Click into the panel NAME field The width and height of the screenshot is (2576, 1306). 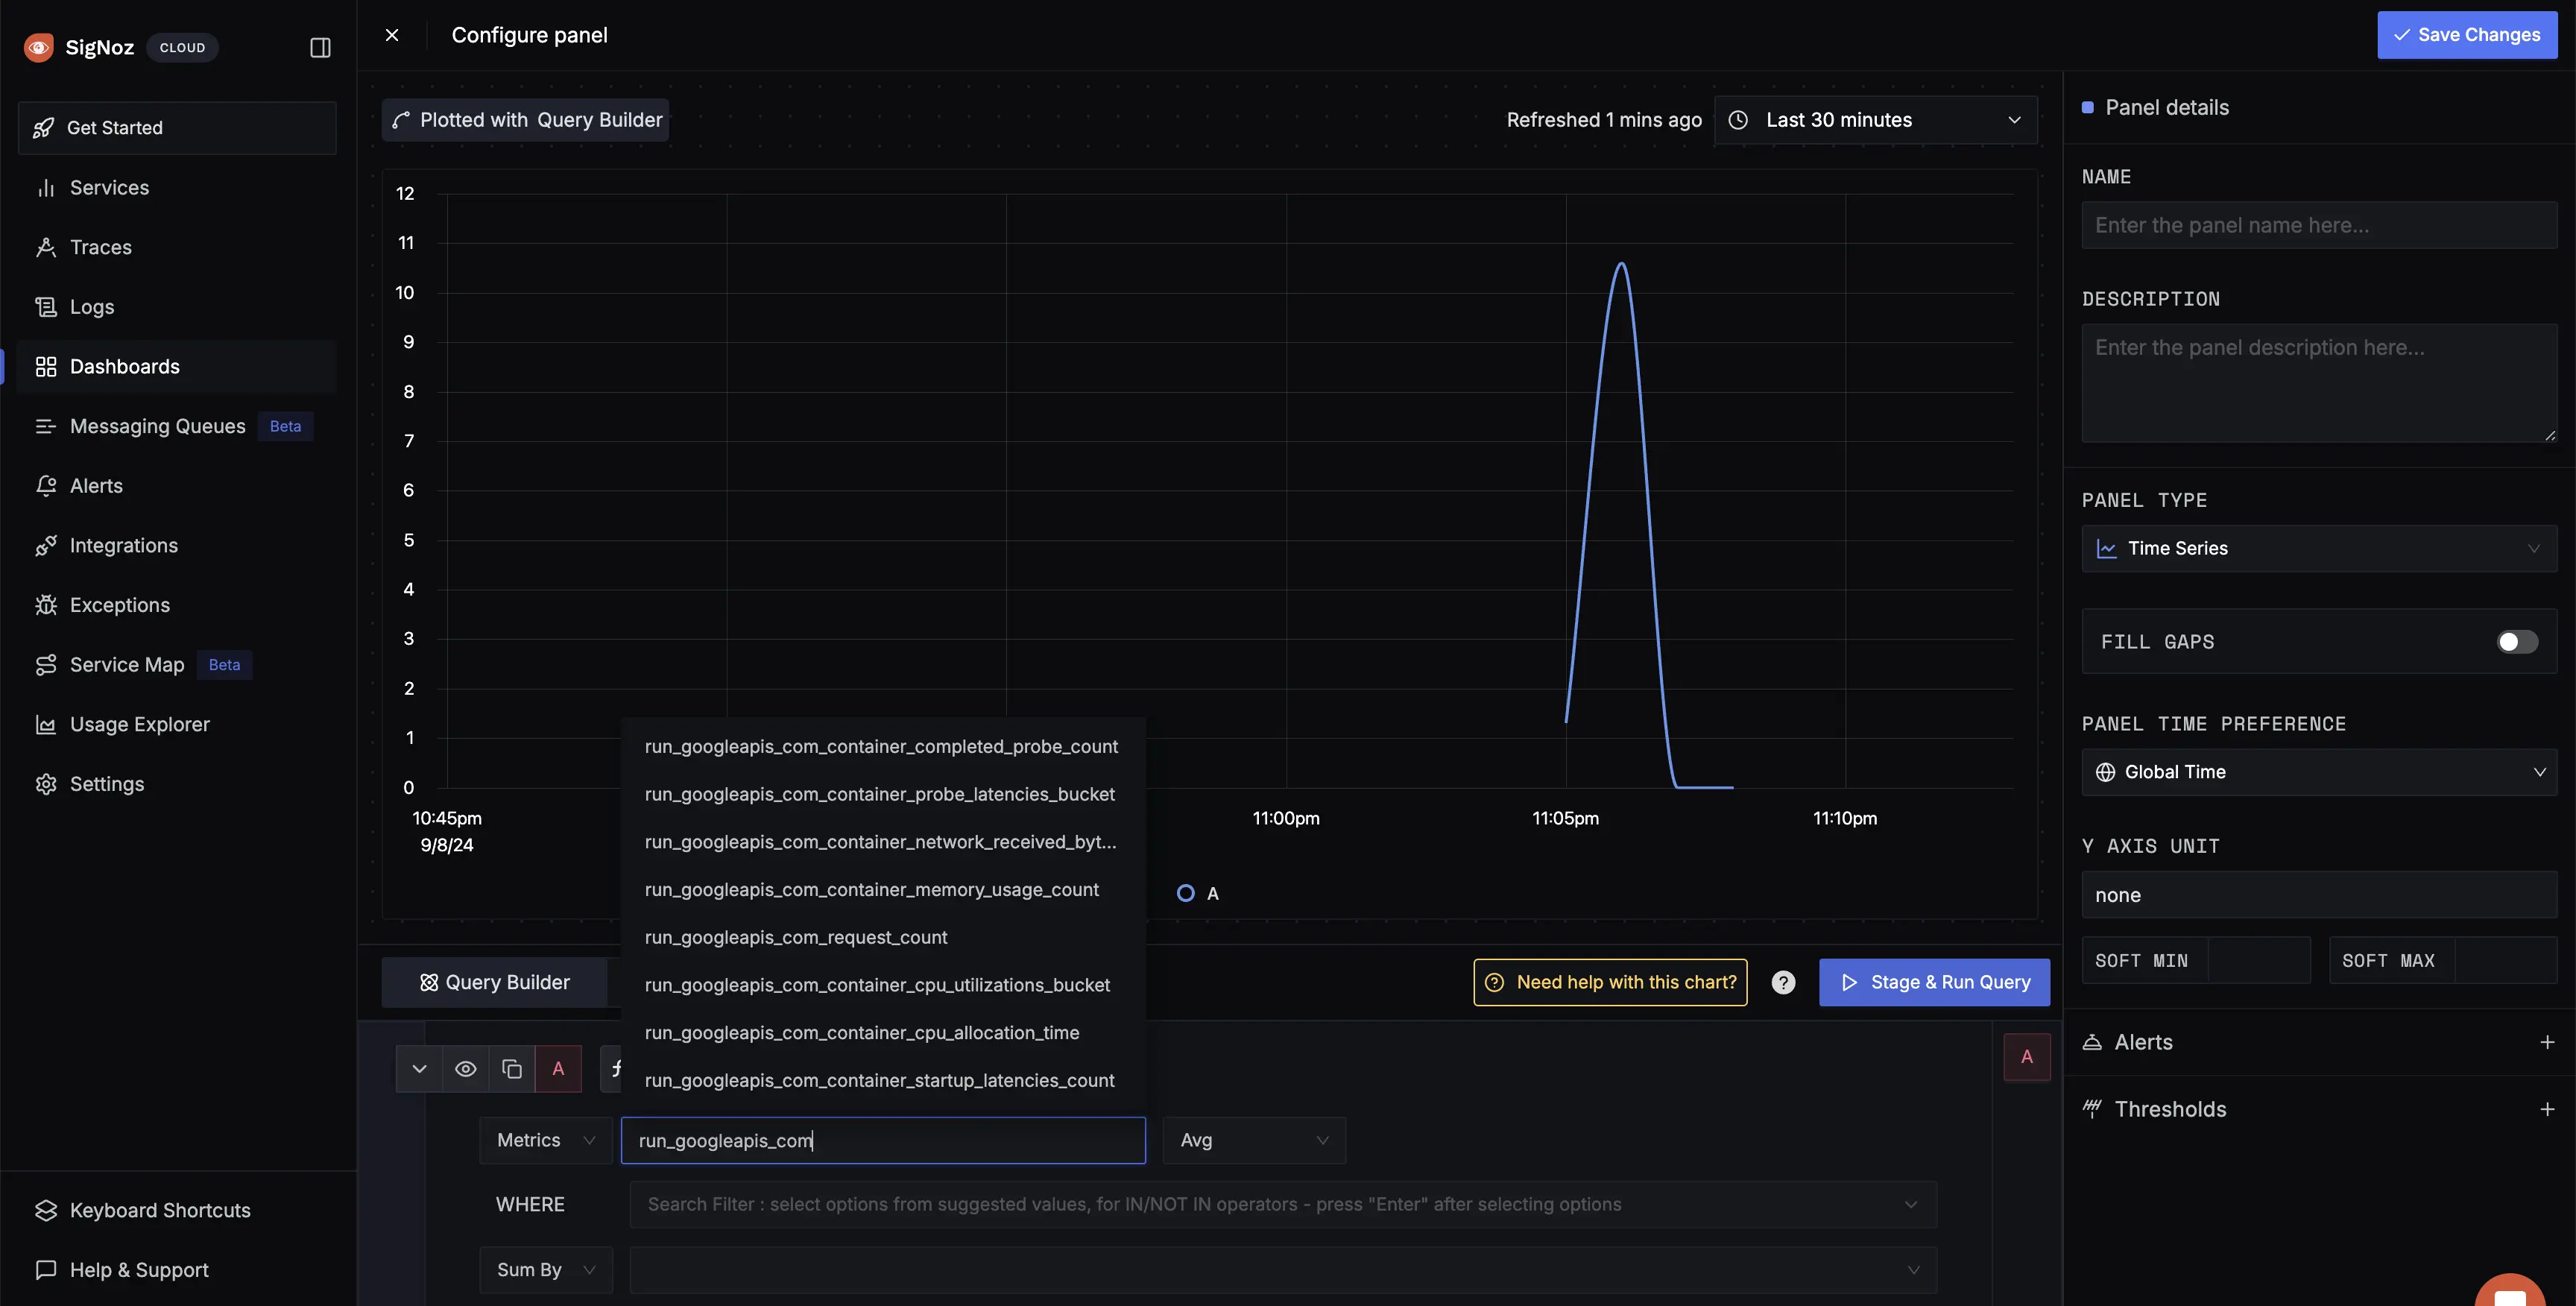click(2319, 225)
